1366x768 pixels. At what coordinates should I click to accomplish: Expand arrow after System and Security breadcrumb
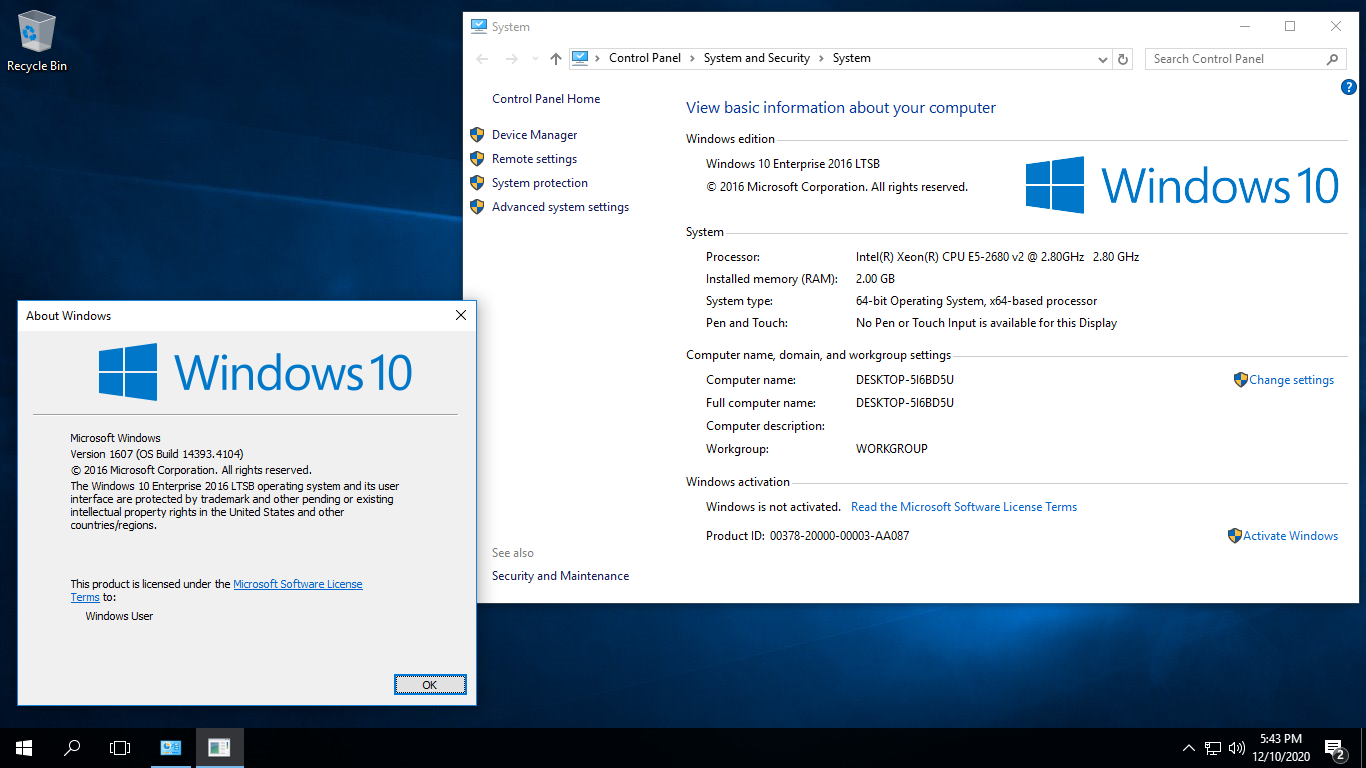(822, 58)
